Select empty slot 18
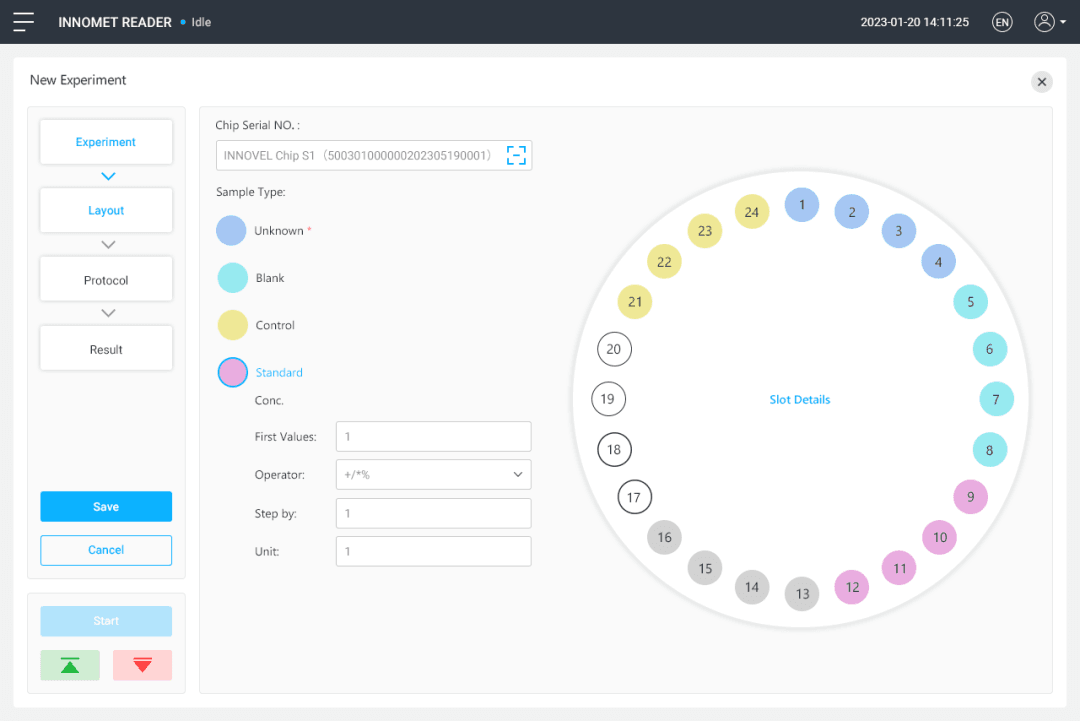The height and width of the screenshot is (721, 1080). click(x=614, y=450)
